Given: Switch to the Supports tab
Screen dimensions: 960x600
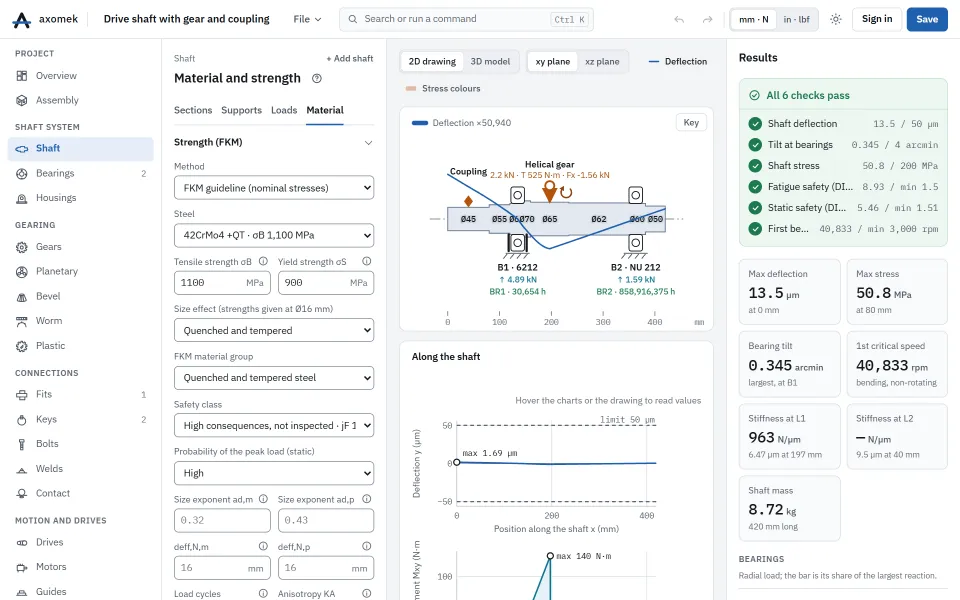Looking at the screenshot, I should [241, 110].
